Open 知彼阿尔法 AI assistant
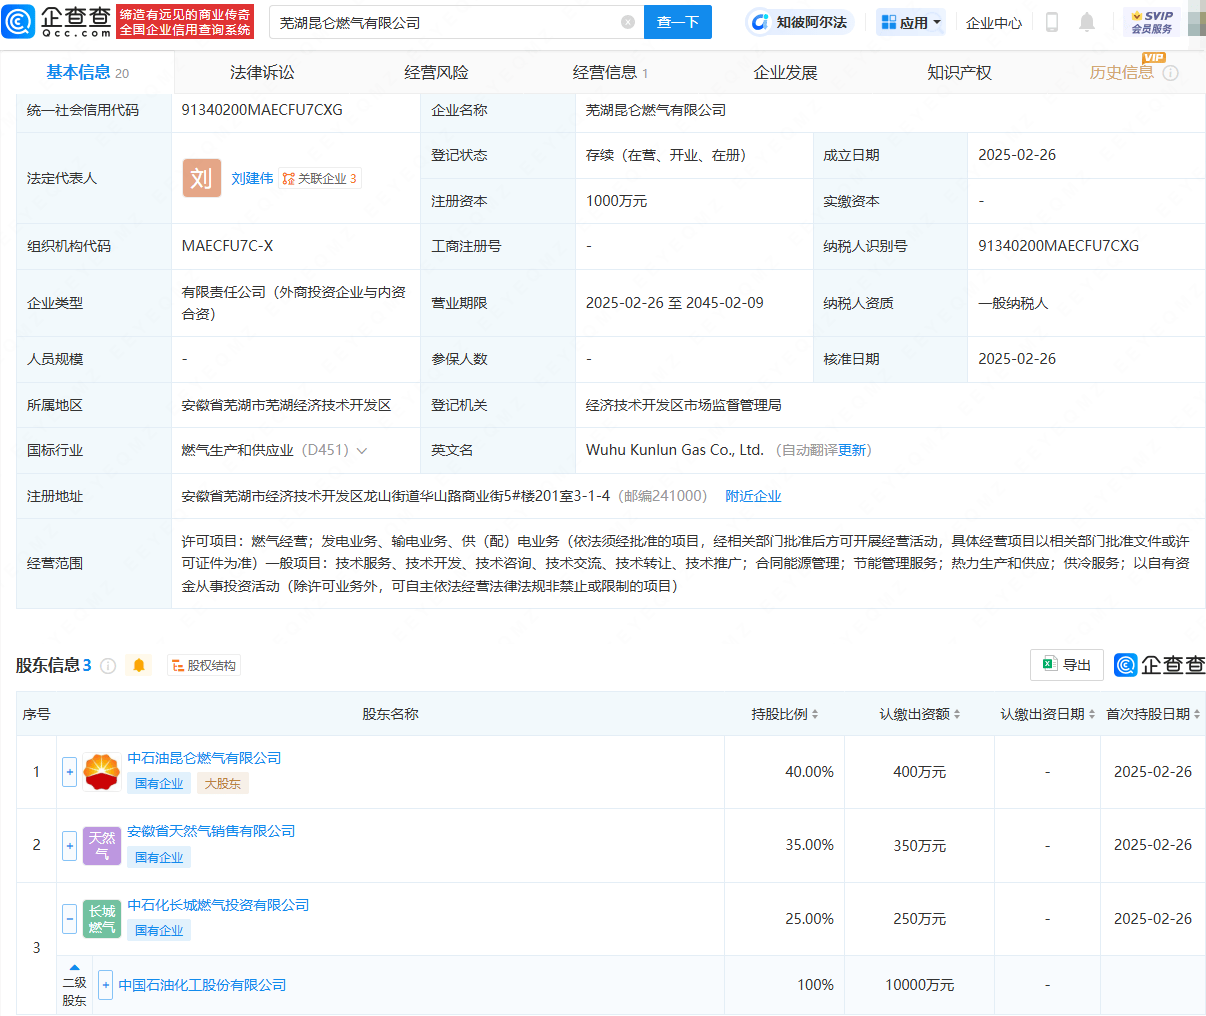 (799, 22)
